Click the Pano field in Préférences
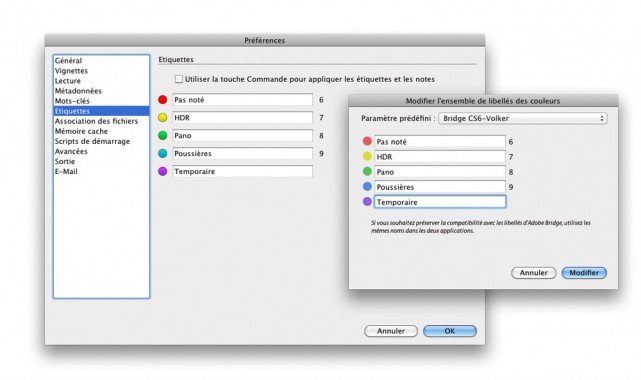The image size is (641, 380). [x=242, y=136]
